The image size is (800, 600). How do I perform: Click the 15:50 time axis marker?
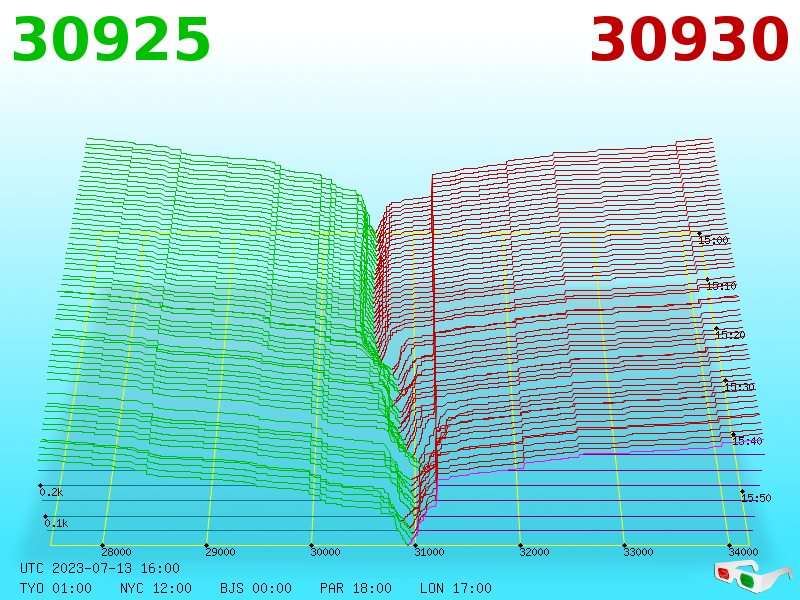coord(756,497)
